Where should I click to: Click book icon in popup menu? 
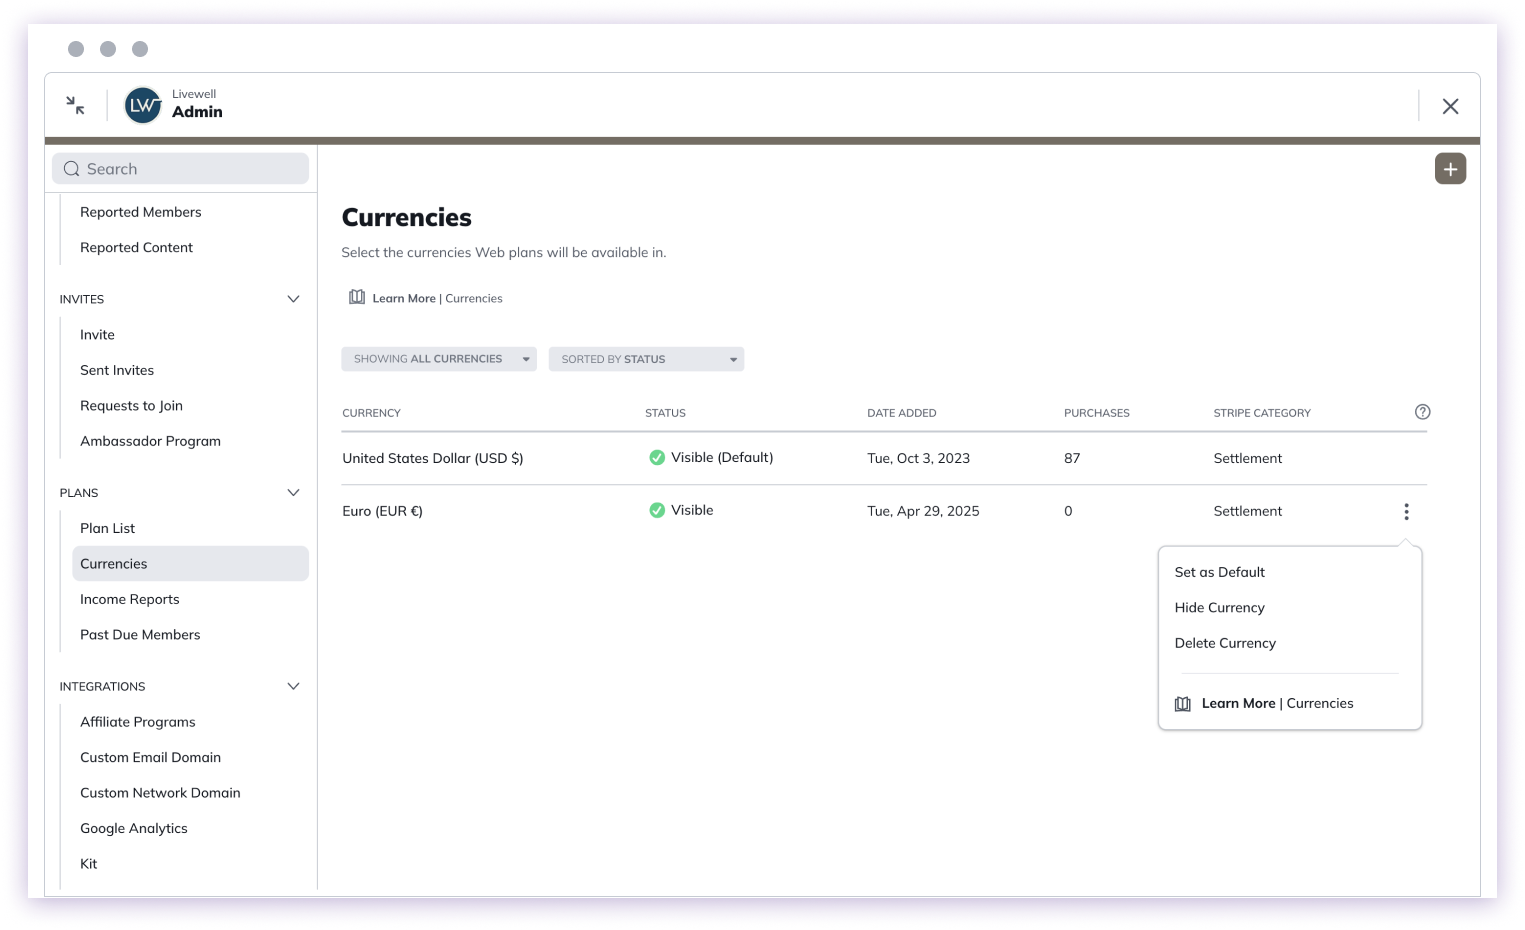tap(1183, 704)
